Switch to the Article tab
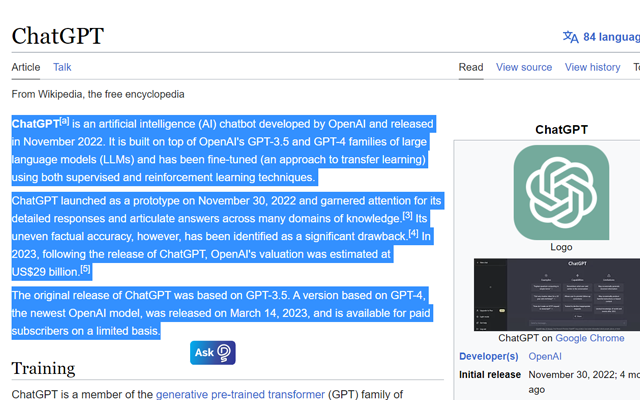Screen dimensions: 640x400 [x=26, y=67]
